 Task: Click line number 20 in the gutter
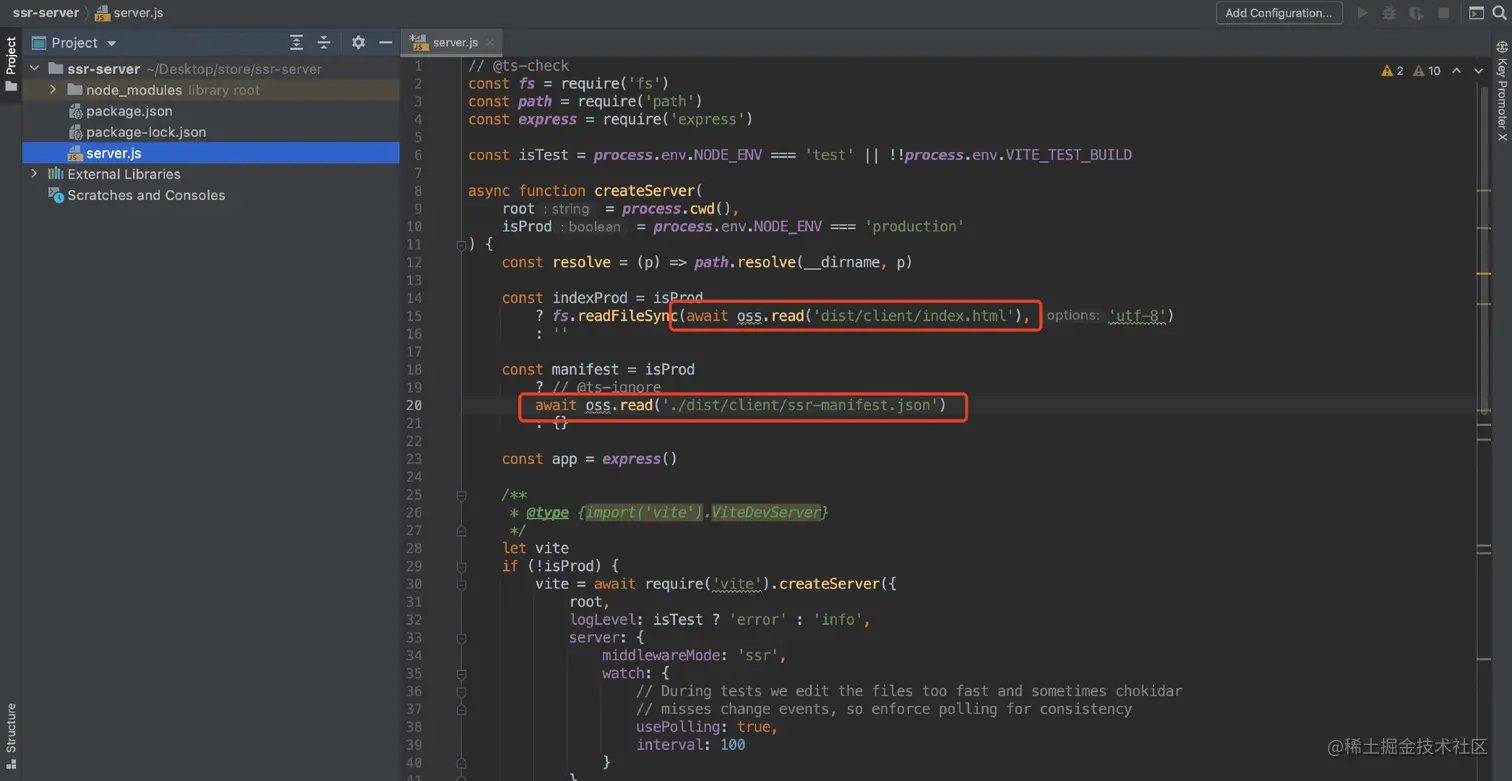414,405
